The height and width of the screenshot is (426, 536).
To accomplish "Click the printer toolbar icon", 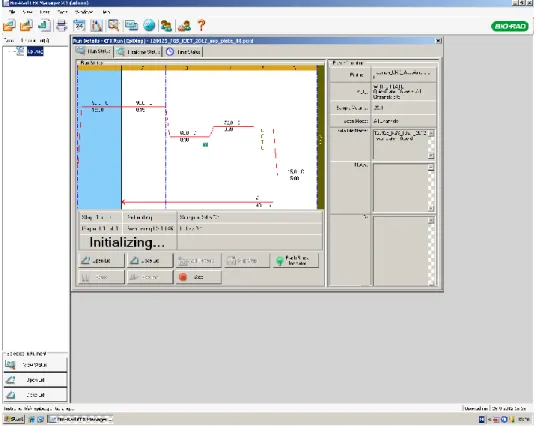I will (62, 26).
